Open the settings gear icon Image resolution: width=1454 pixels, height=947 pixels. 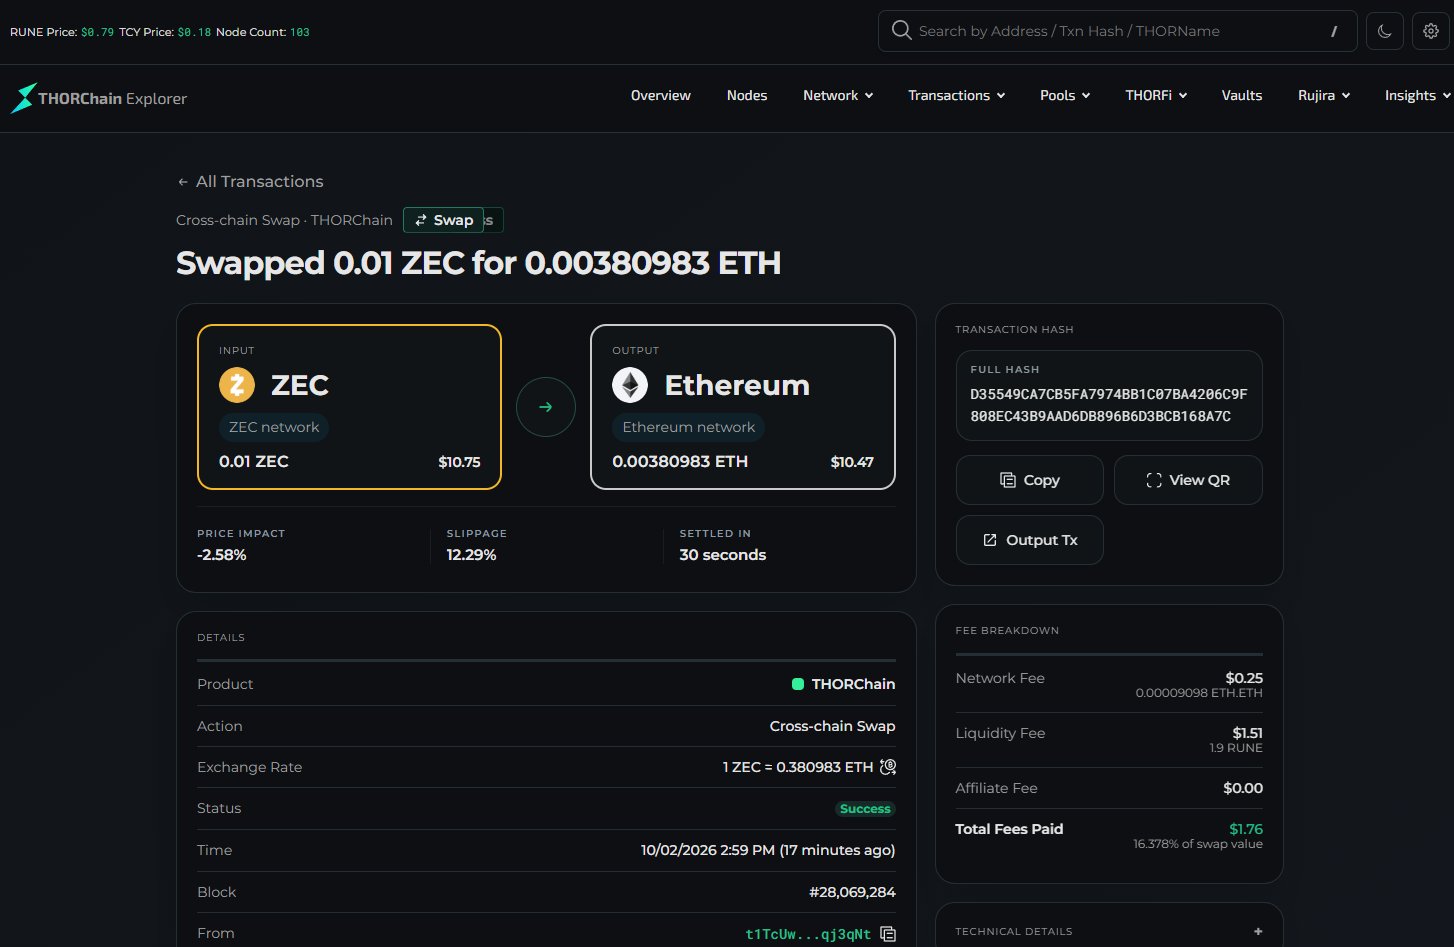(1431, 31)
